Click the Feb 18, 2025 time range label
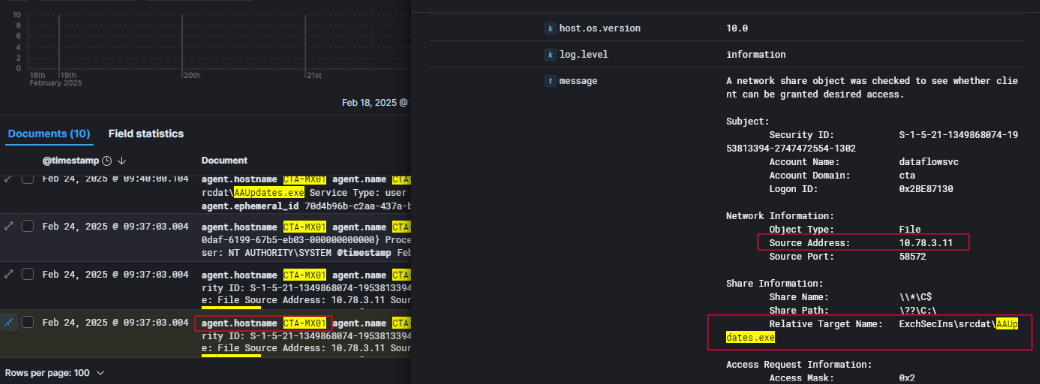 [x=375, y=103]
